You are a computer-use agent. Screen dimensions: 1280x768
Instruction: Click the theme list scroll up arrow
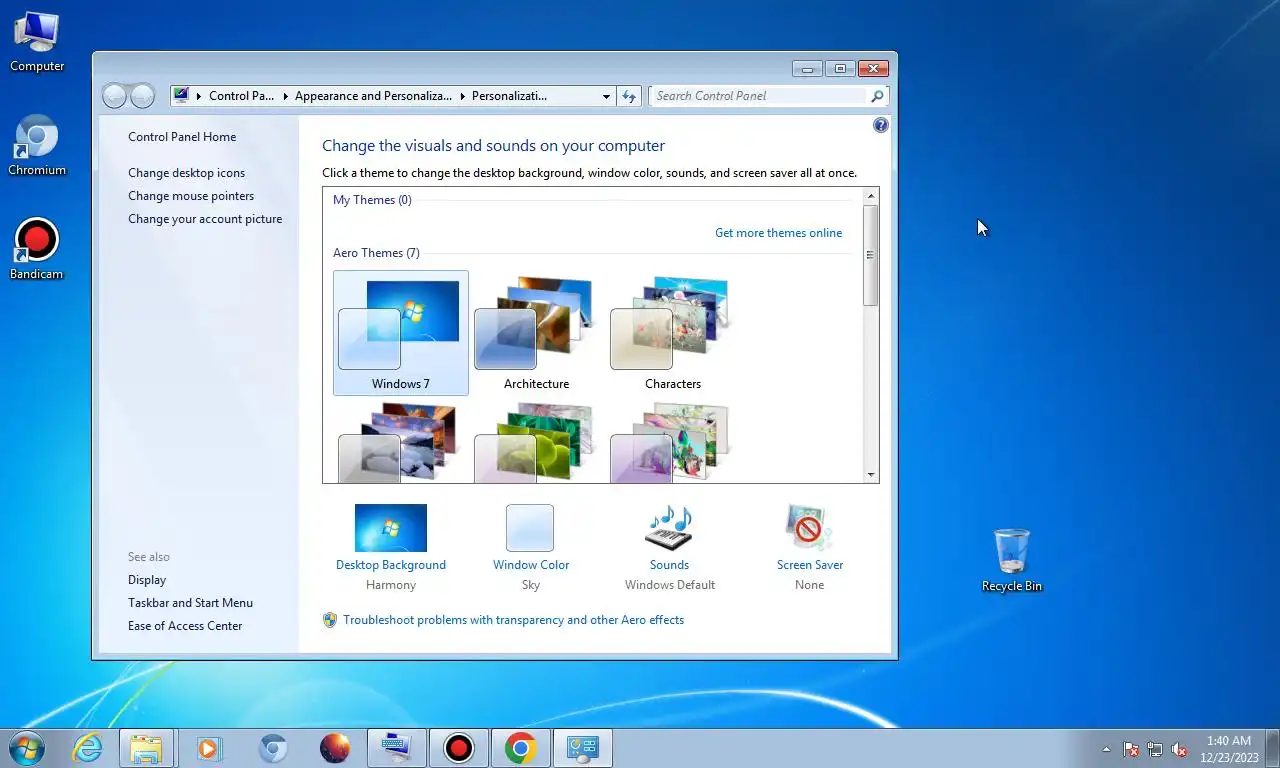coord(871,196)
